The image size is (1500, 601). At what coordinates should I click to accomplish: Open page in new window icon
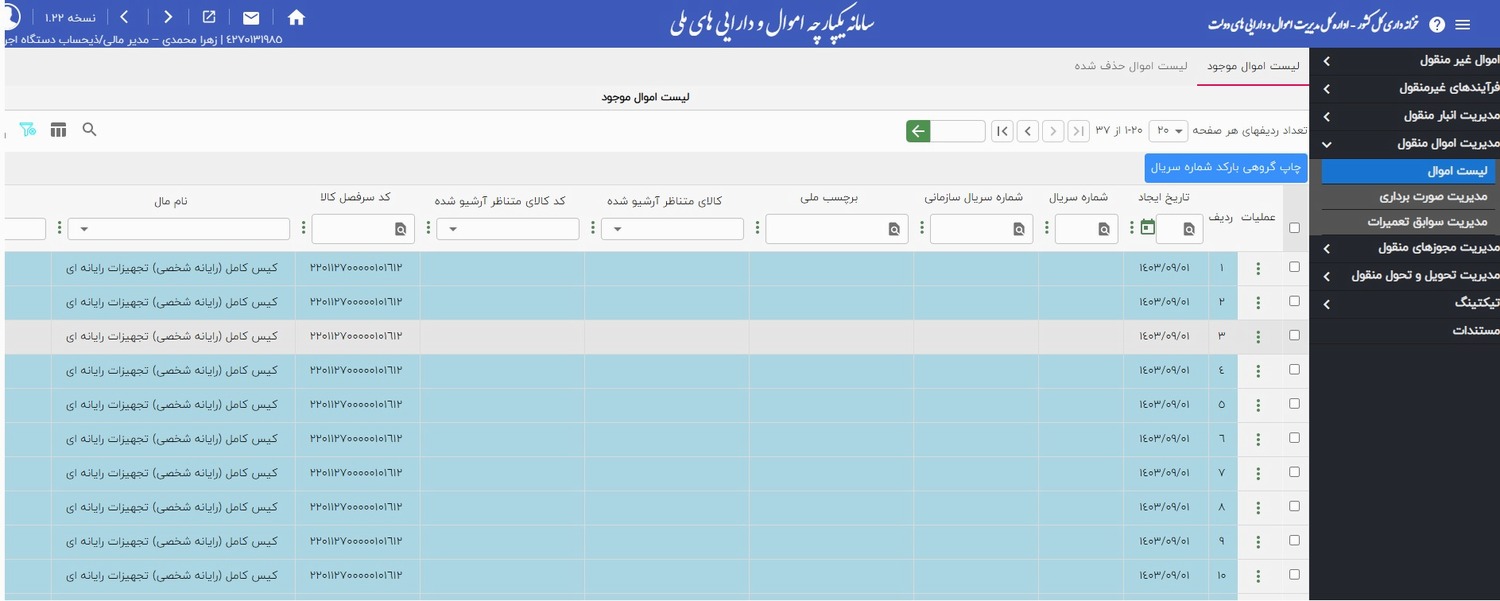pyautogui.click(x=209, y=17)
